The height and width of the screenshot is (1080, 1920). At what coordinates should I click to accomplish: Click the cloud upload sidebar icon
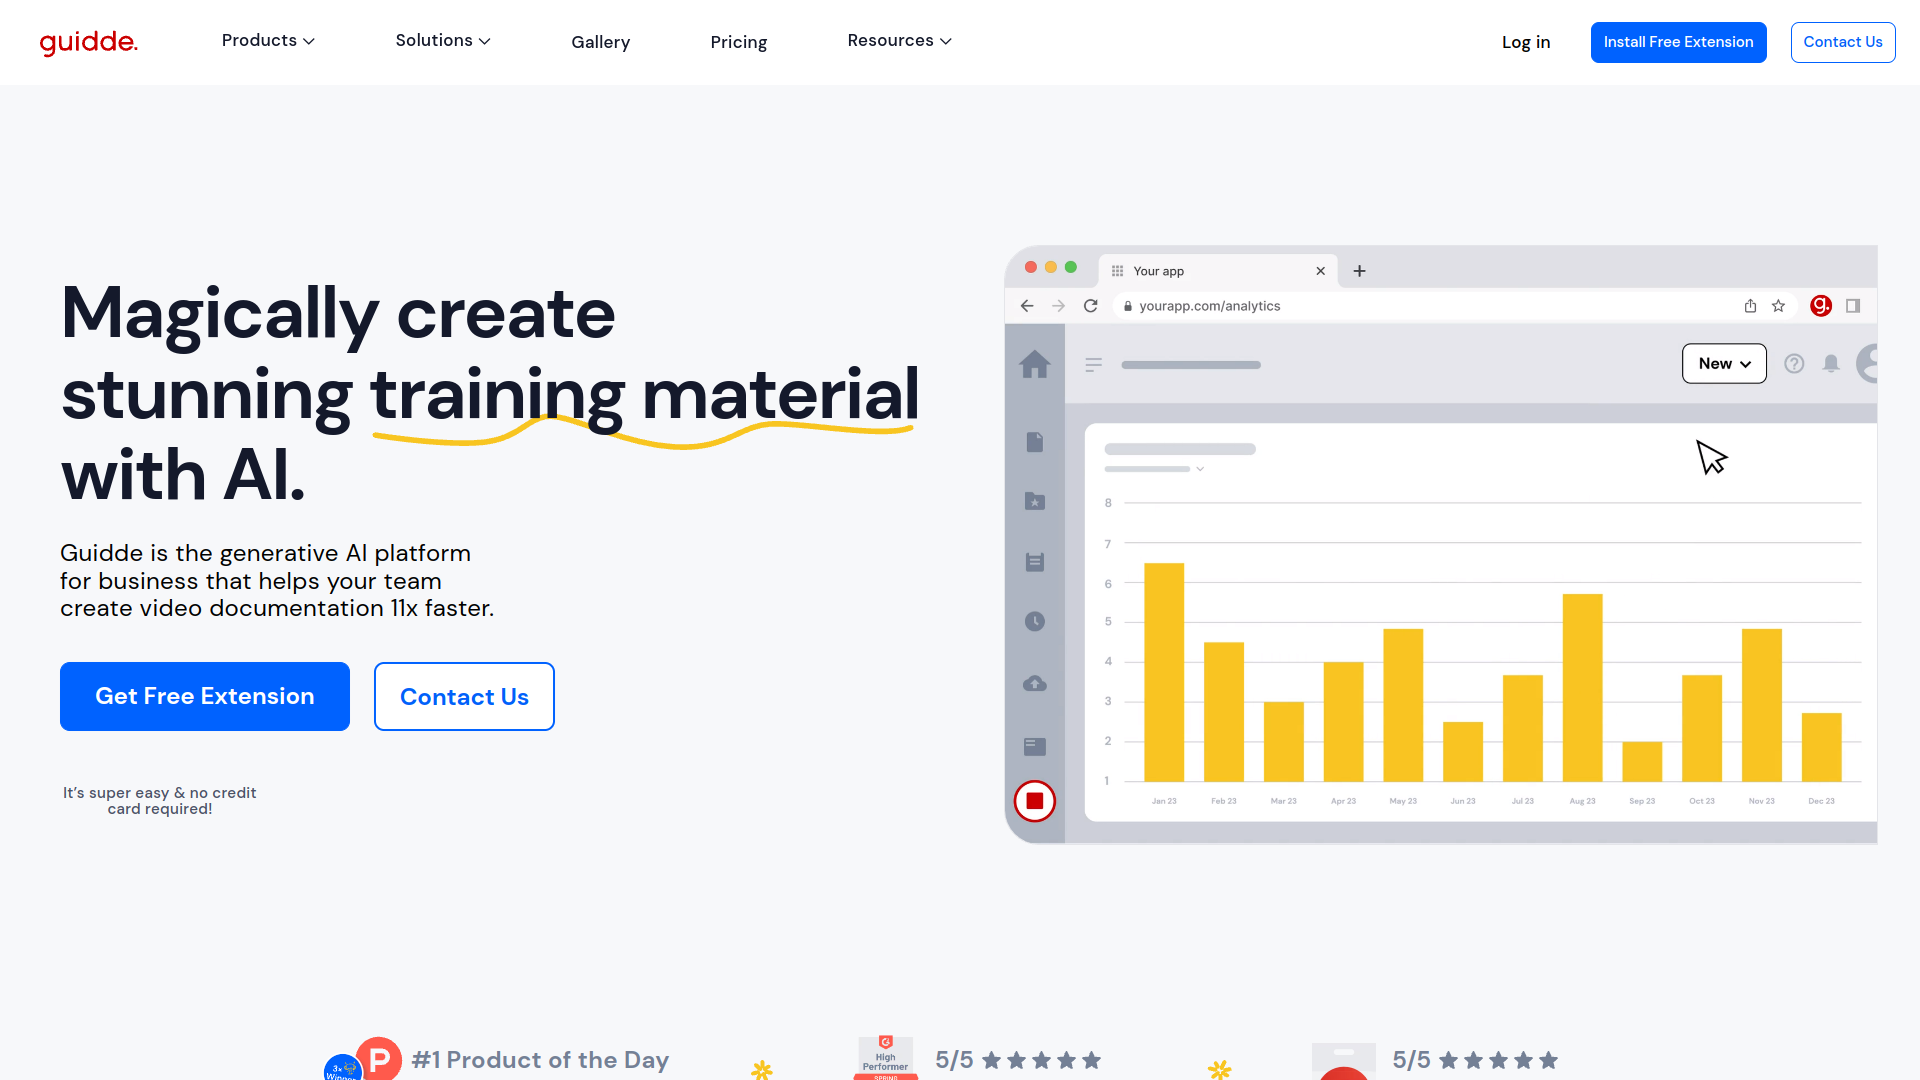(x=1035, y=684)
